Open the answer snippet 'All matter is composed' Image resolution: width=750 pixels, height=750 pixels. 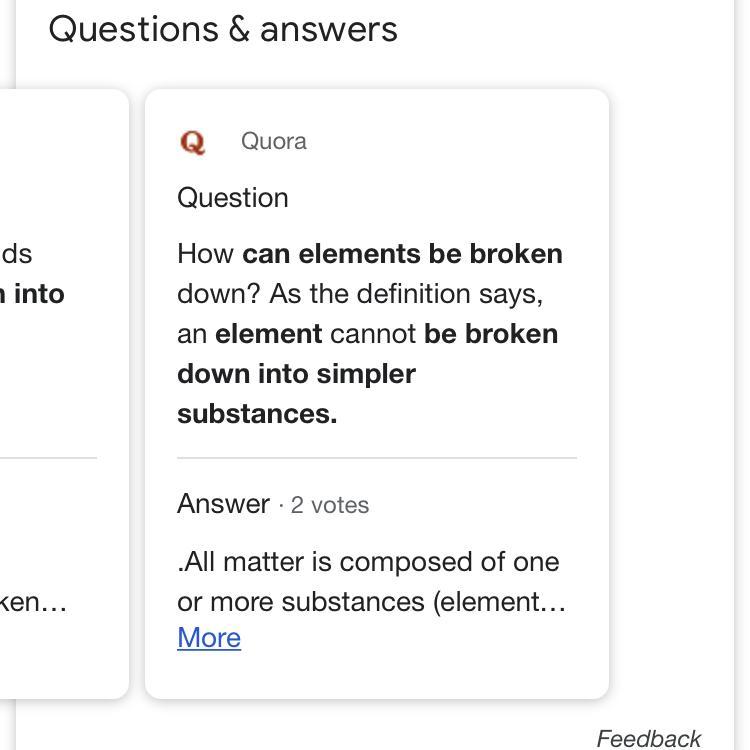point(368,562)
